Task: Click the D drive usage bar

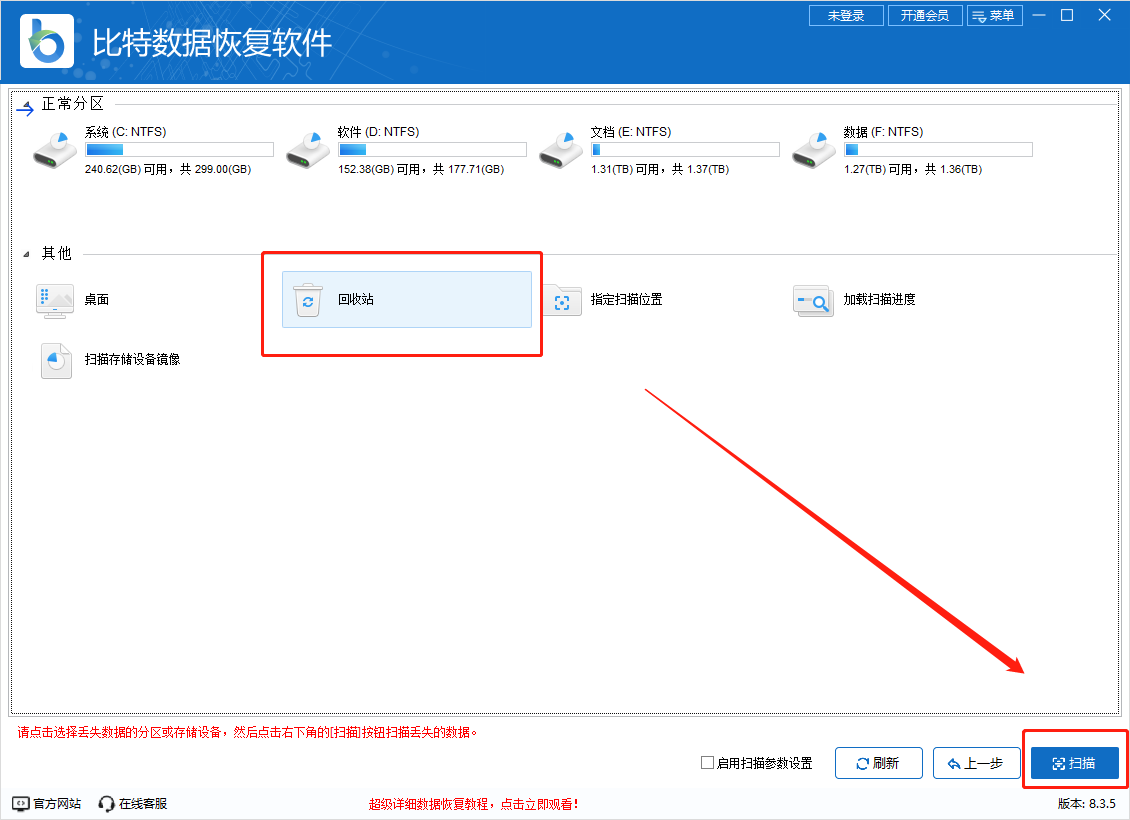Action: click(x=432, y=150)
